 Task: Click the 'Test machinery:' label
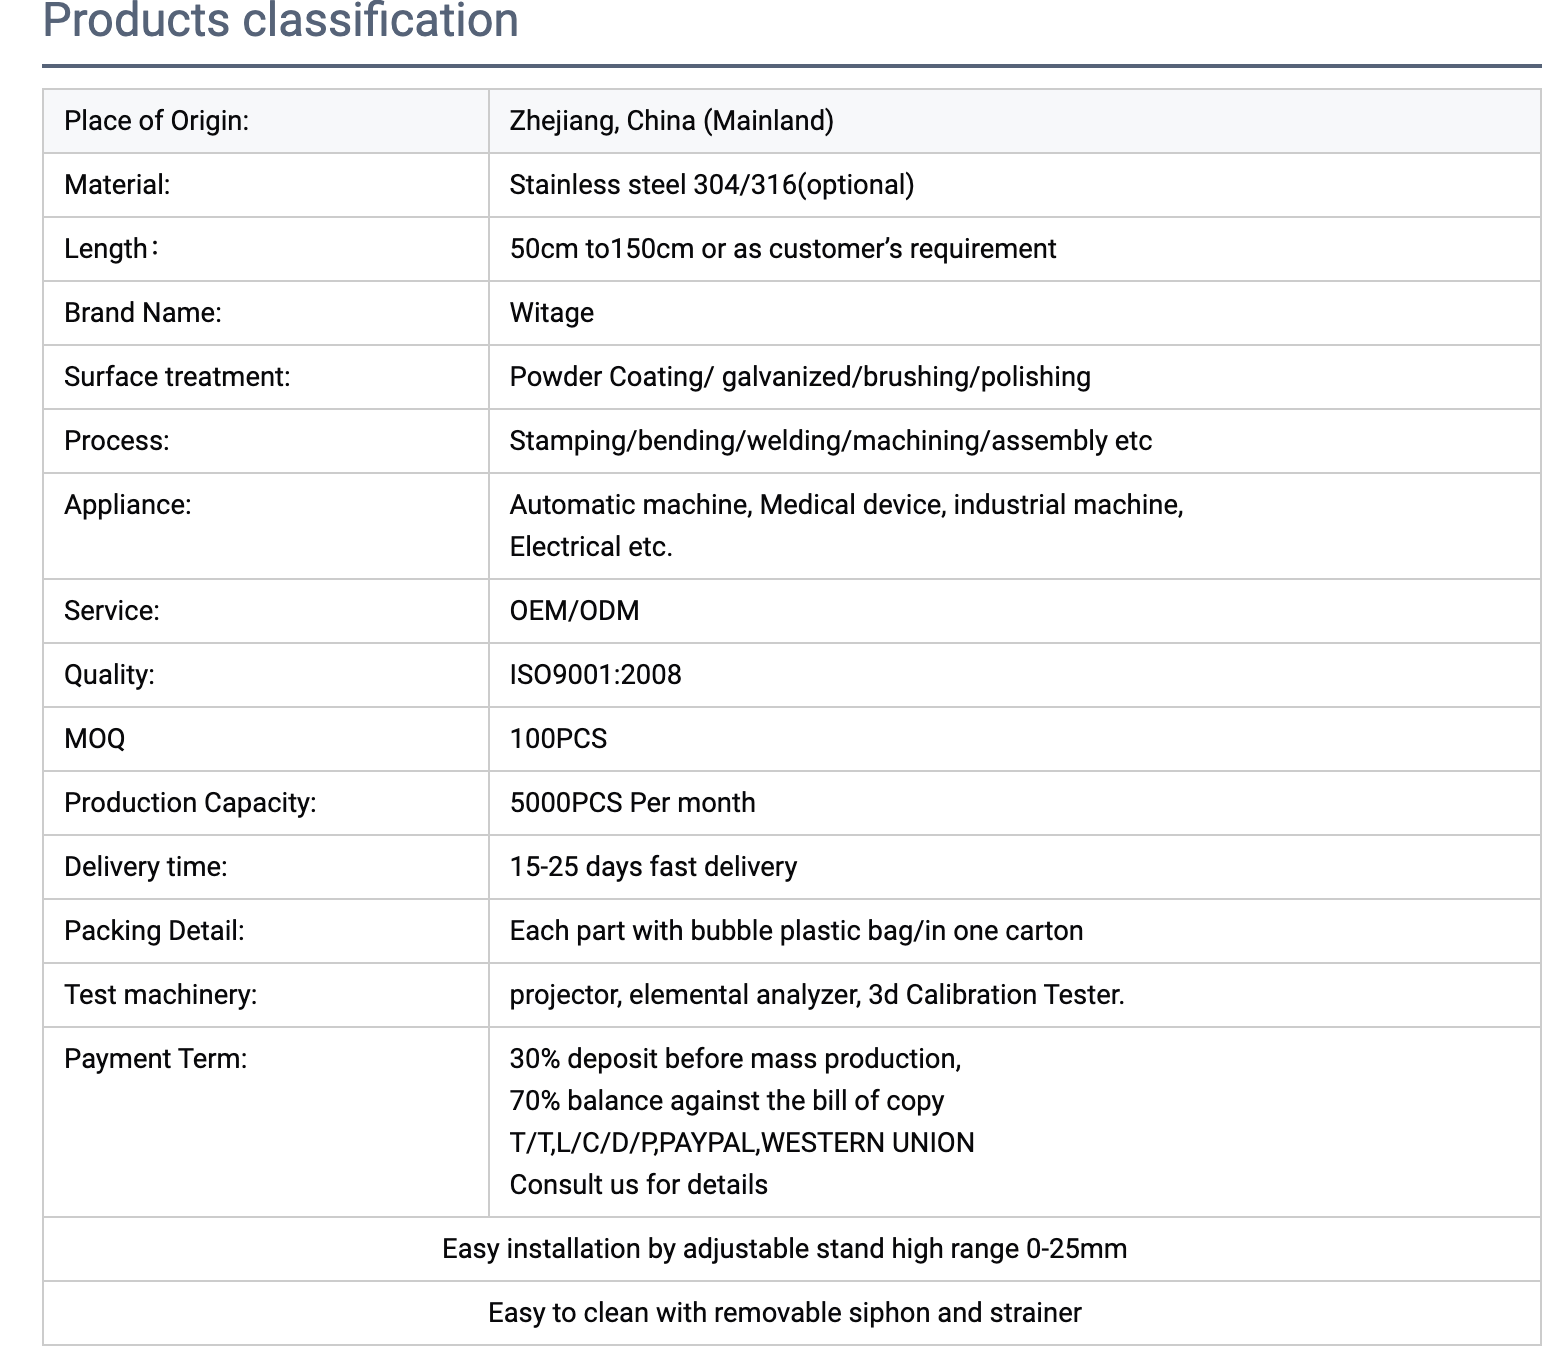click(161, 995)
